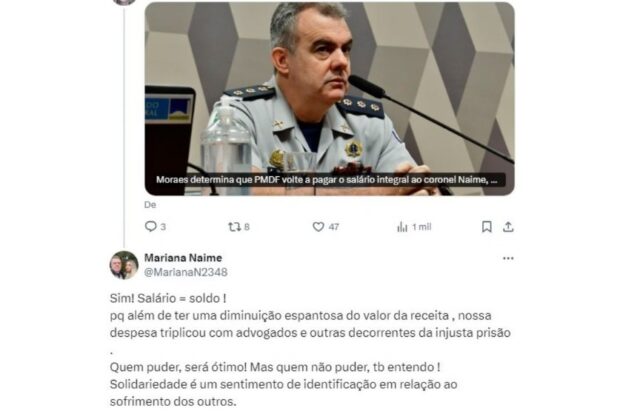620x414 pixels.
Task: Like the post with heart icon
Action: [318, 227]
